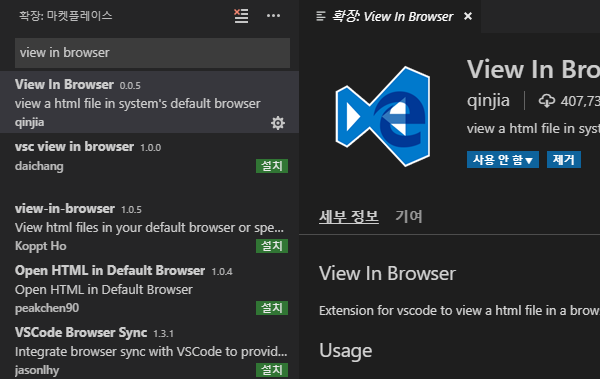The width and height of the screenshot is (600, 379).
Task: Click the jasonlhy publisher label
Action: pyautogui.click(x=37, y=370)
